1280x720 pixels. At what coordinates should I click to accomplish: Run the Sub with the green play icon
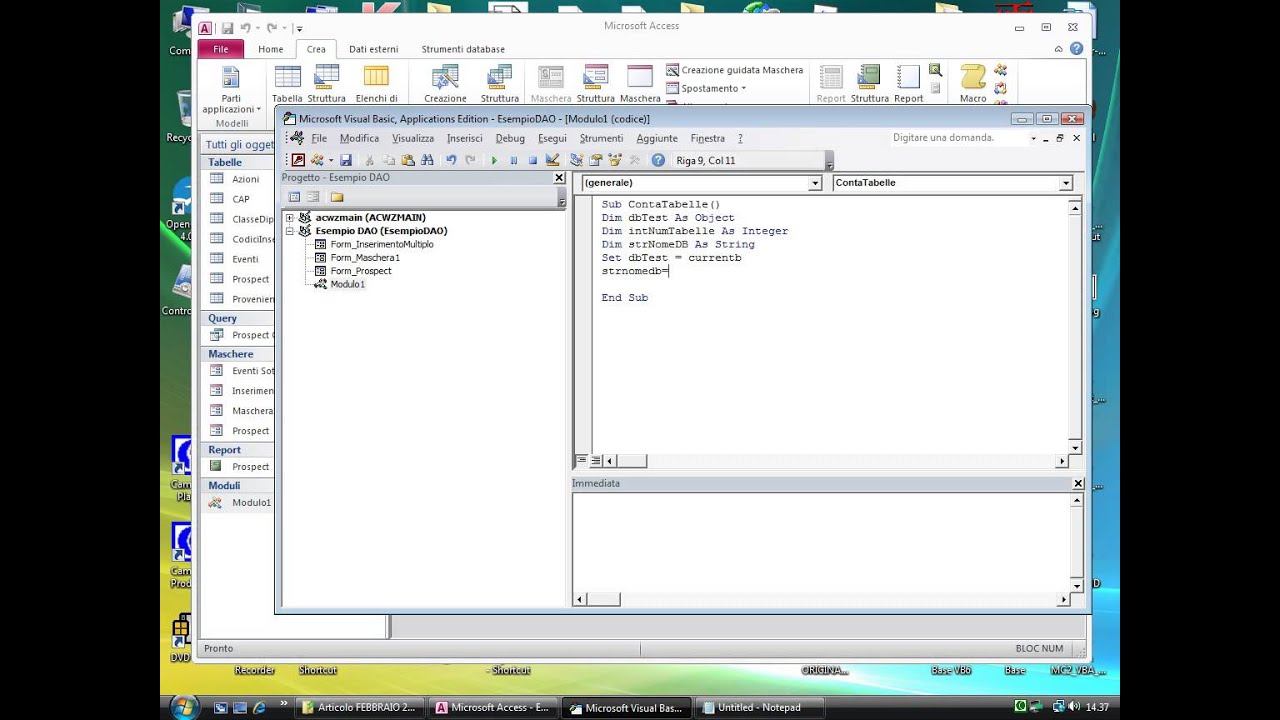[x=494, y=160]
